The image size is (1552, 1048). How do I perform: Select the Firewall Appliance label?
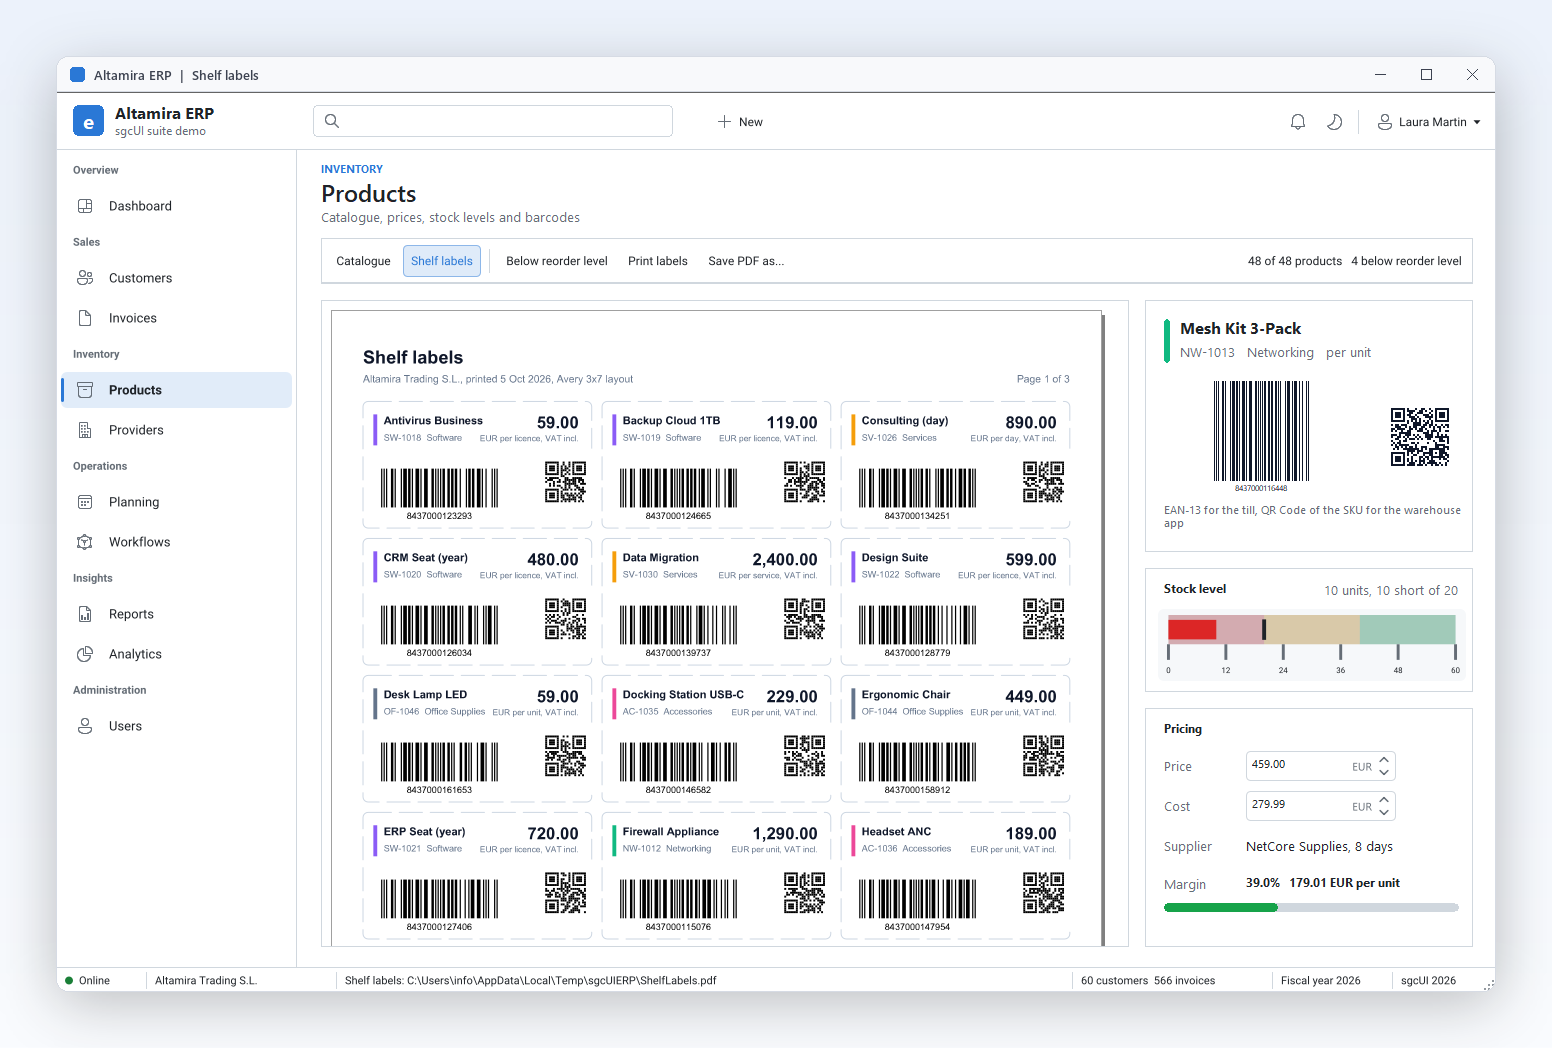tap(716, 876)
